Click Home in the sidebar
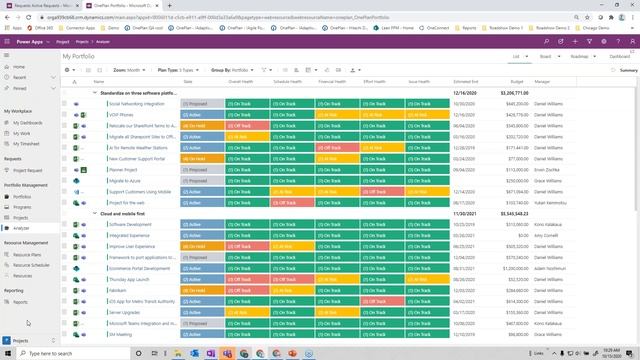 pyautogui.click(x=19, y=67)
